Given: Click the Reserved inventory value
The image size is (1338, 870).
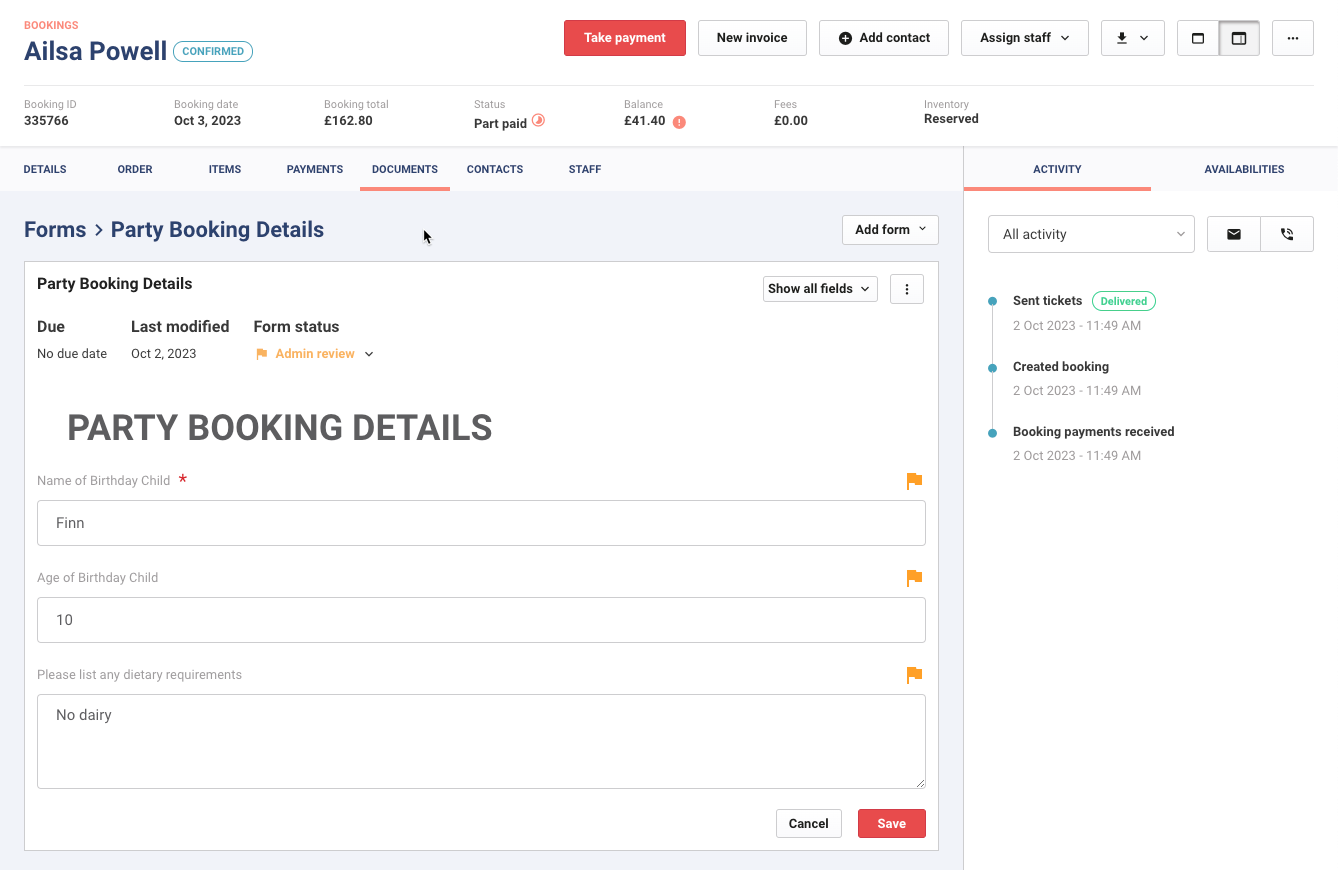Looking at the screenshot, I should (x=951, y=119).
